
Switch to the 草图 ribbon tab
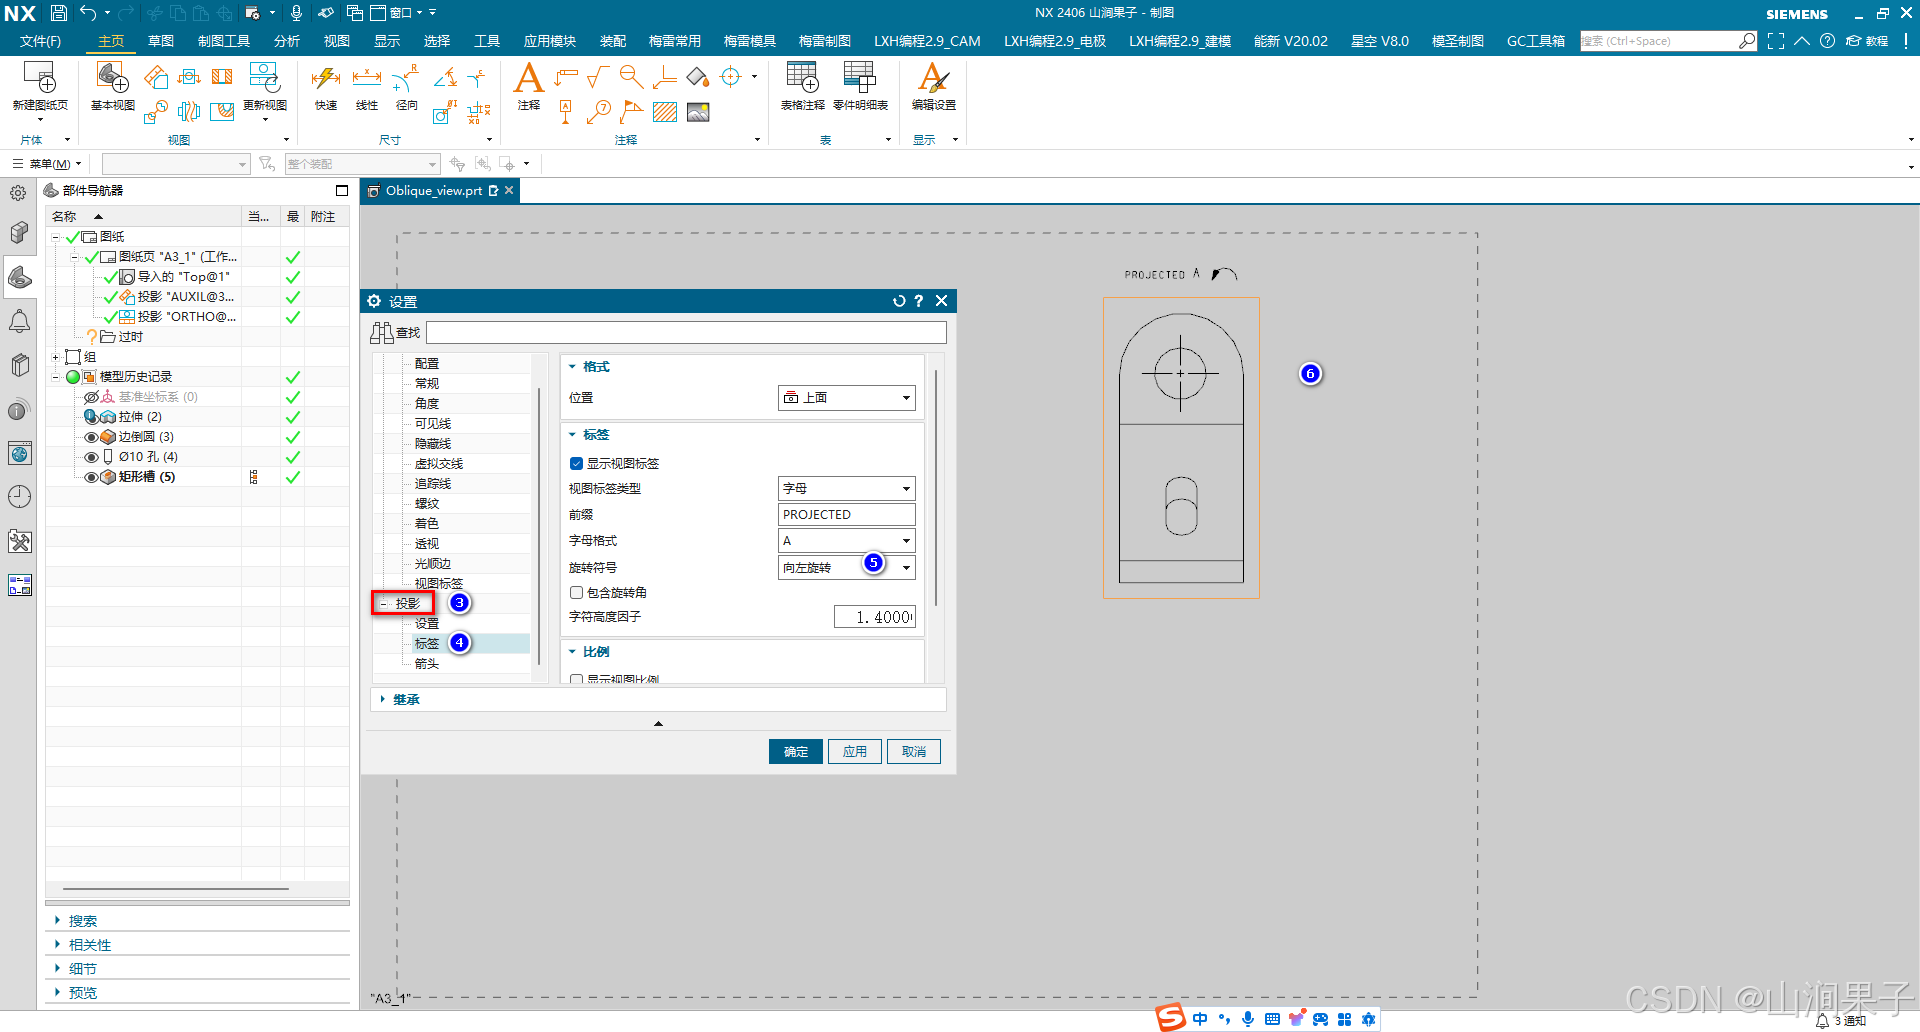161,41
